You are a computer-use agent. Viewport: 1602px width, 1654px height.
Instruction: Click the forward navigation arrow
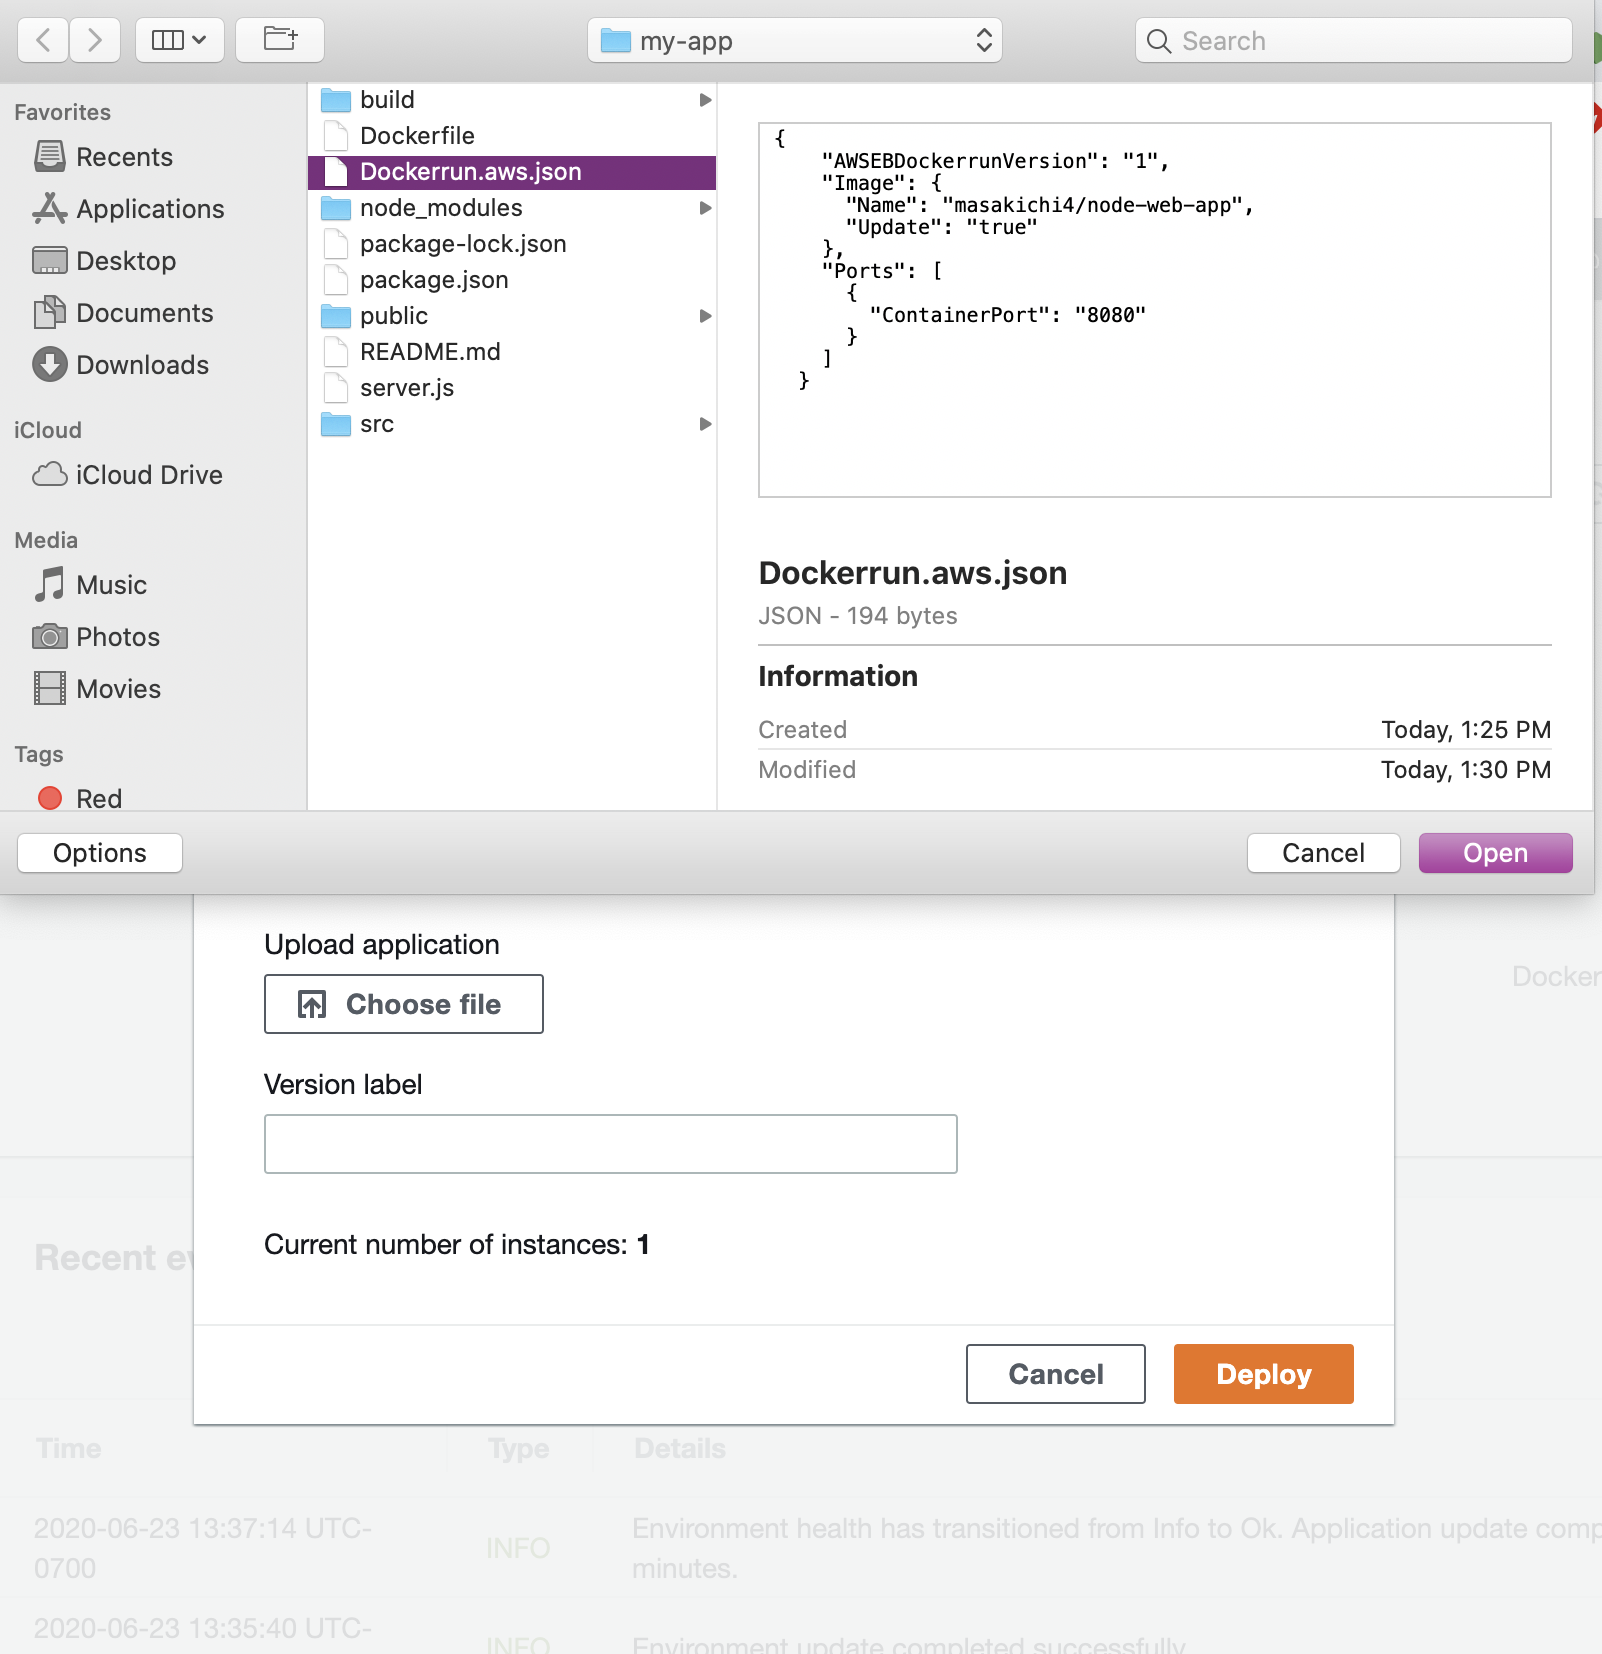click(95, 40)
